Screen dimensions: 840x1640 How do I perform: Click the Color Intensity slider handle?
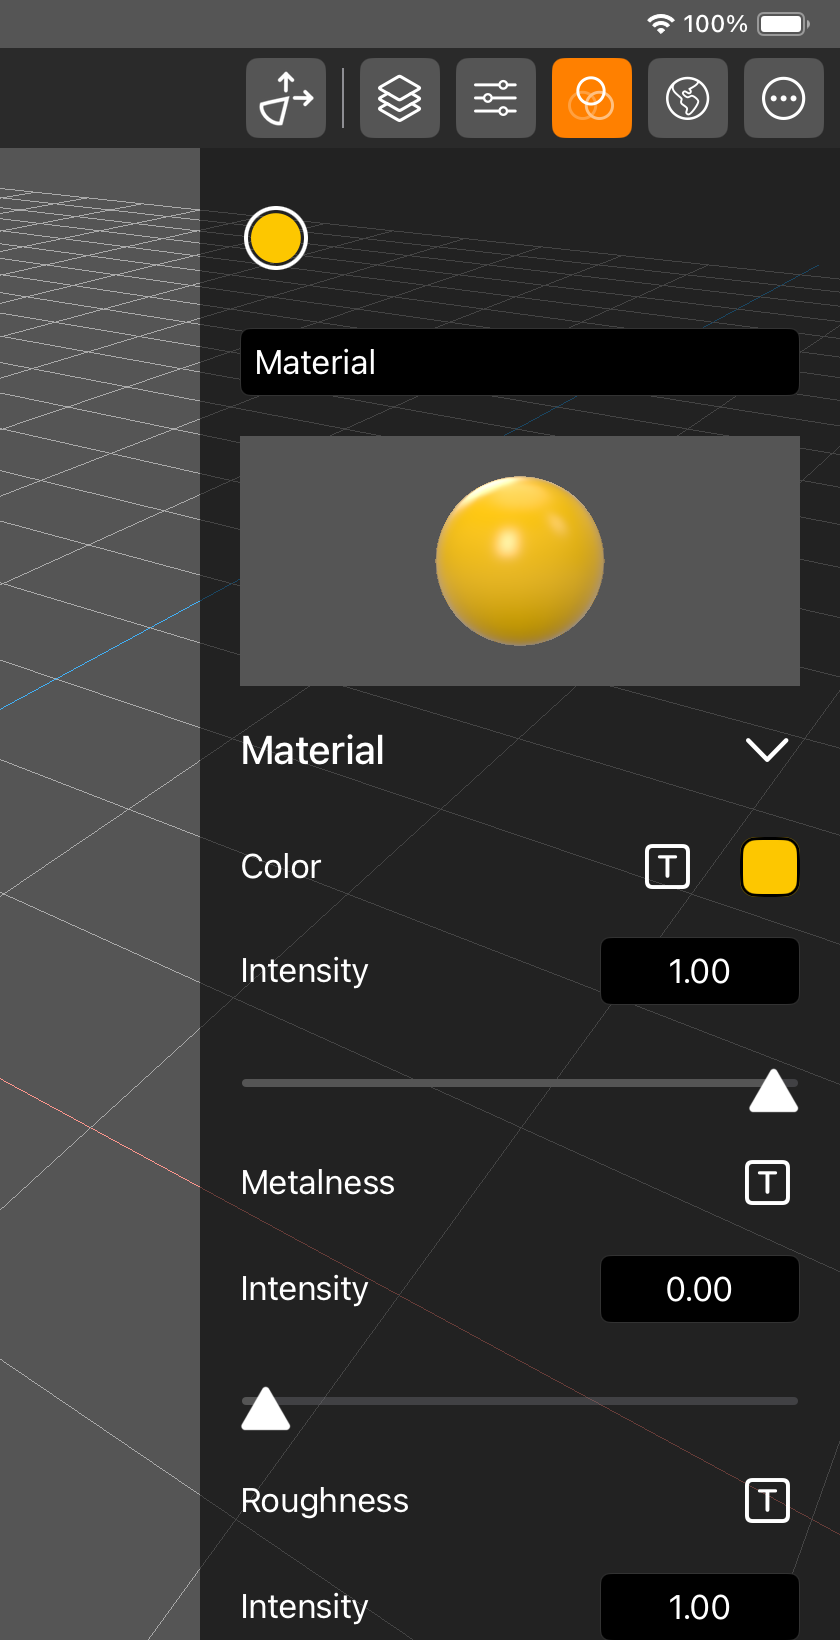[x=774, y=1091]
